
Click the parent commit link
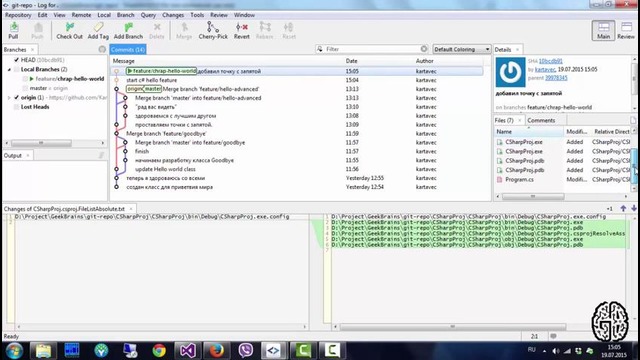tap(556, 78)
